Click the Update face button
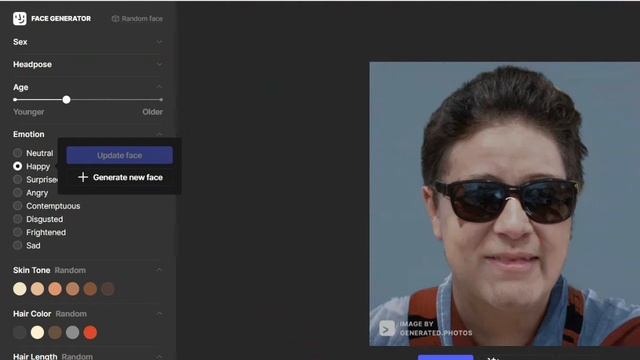 tap(120, 155)
